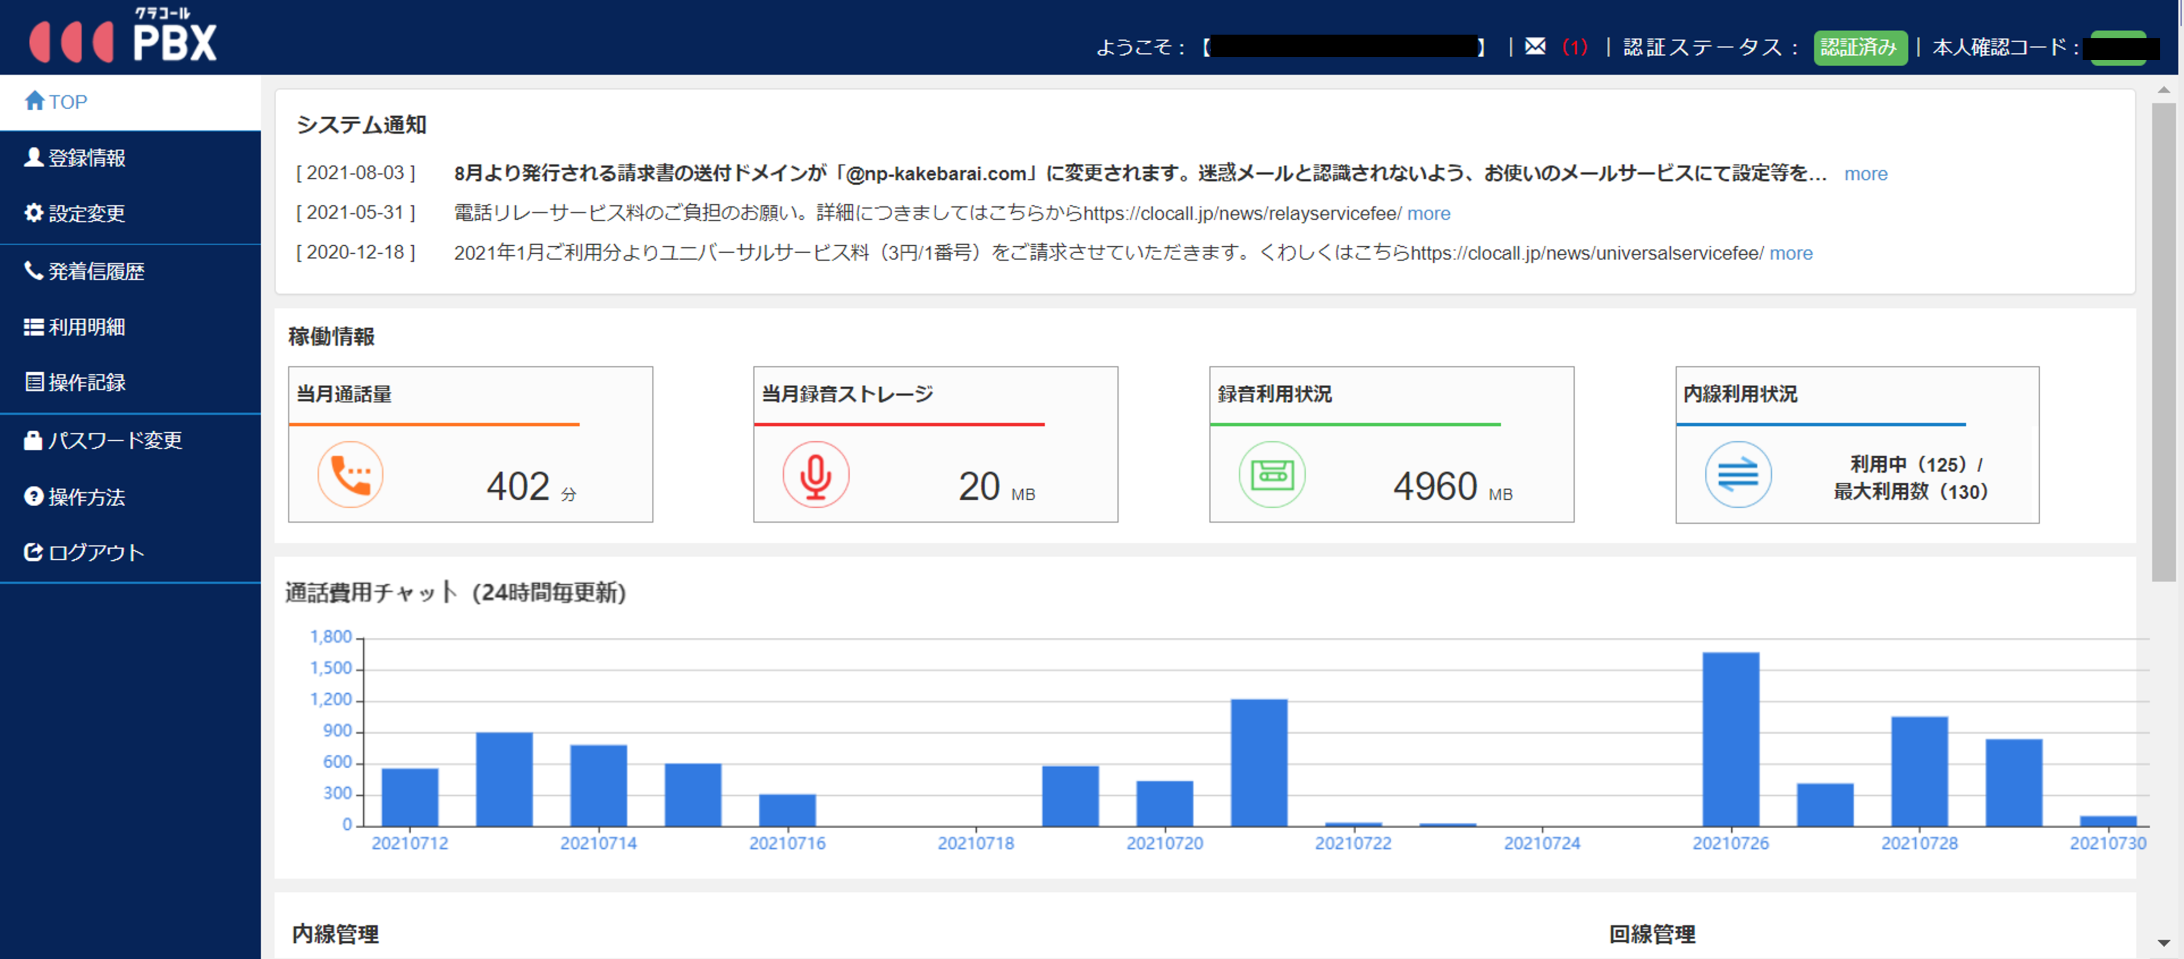Click the green 認証済み status badge

coord(1859,47)
